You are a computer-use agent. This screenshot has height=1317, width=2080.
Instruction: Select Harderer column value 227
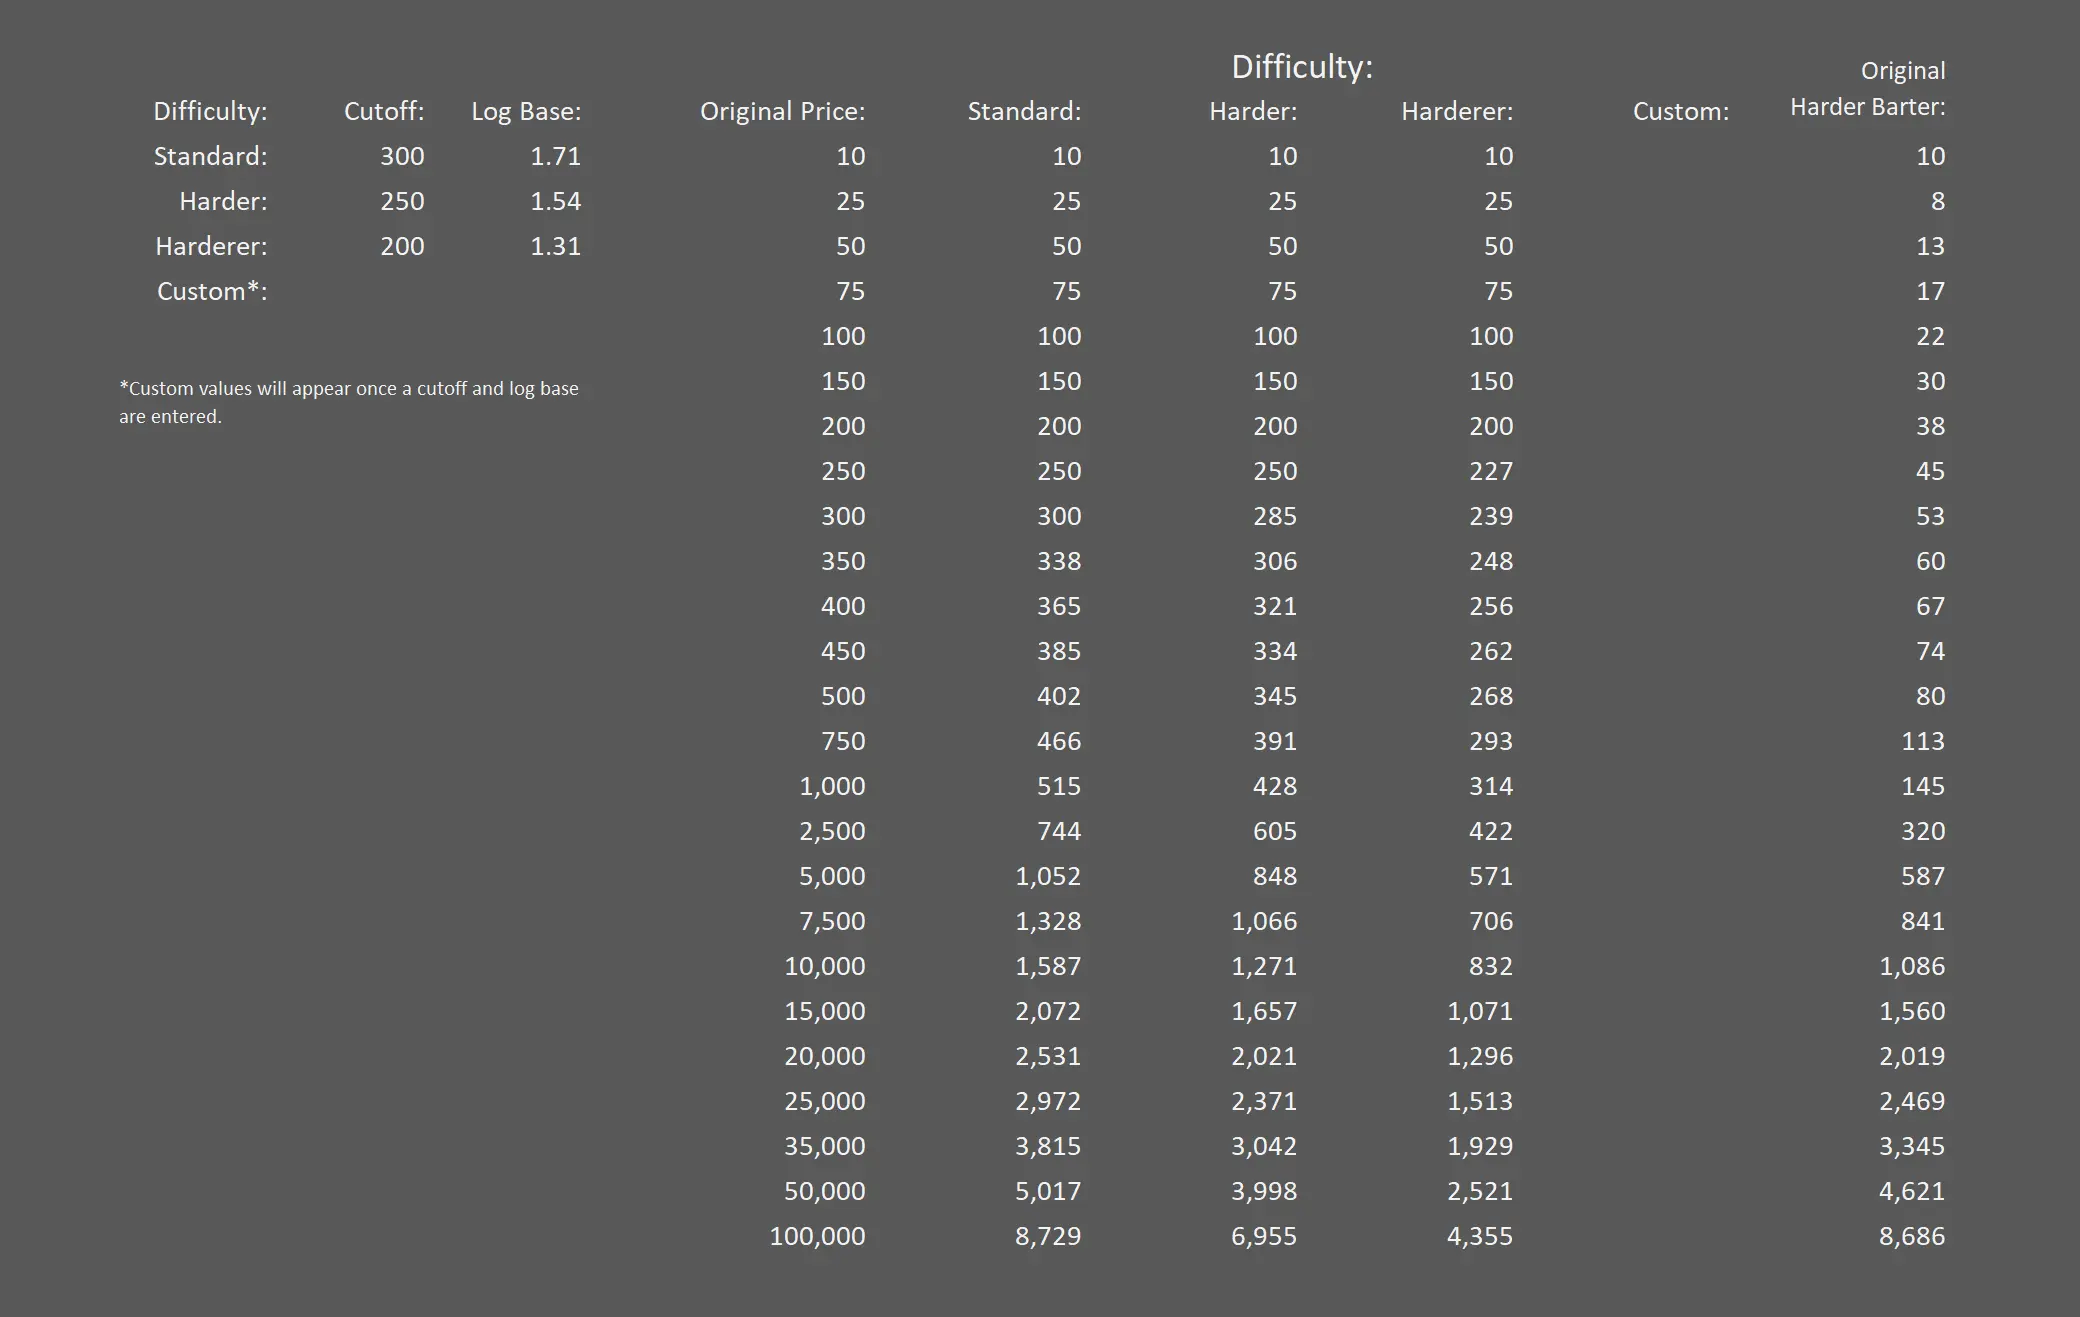pos(1491,471)
